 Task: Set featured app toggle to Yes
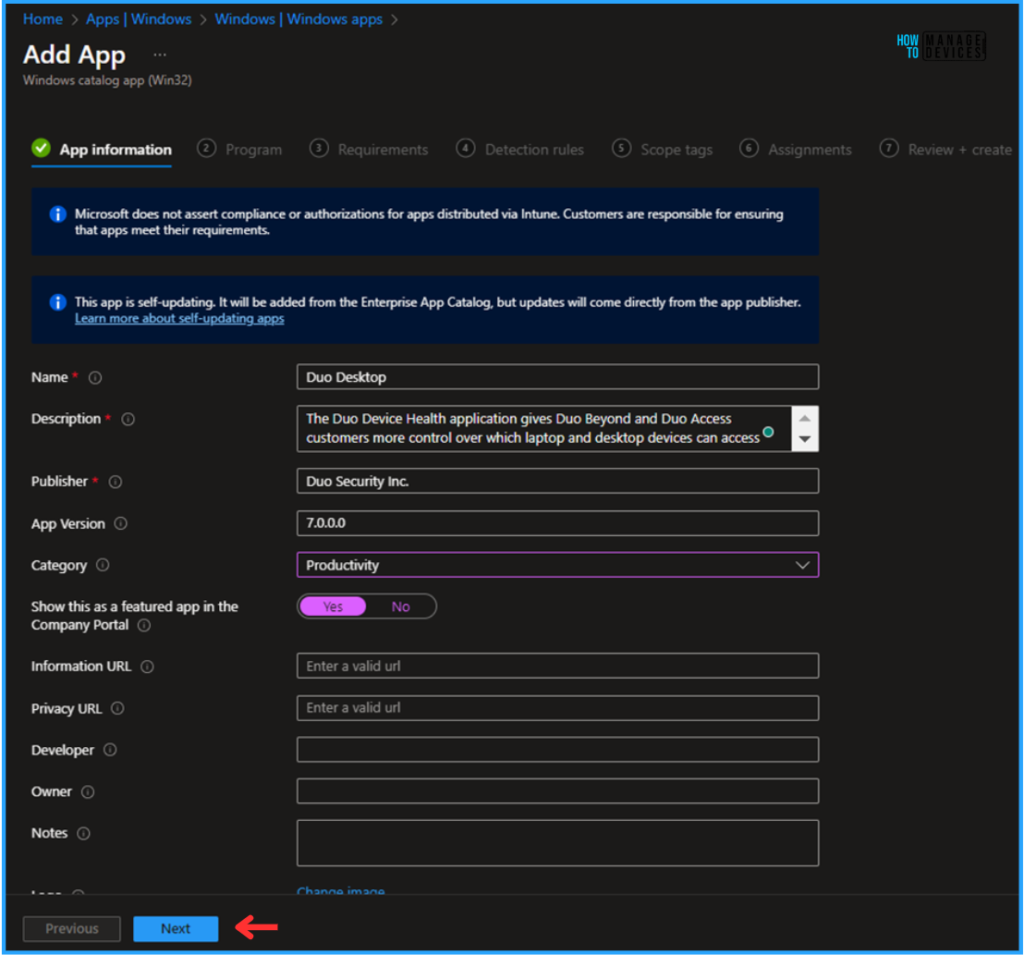[333, 606]
